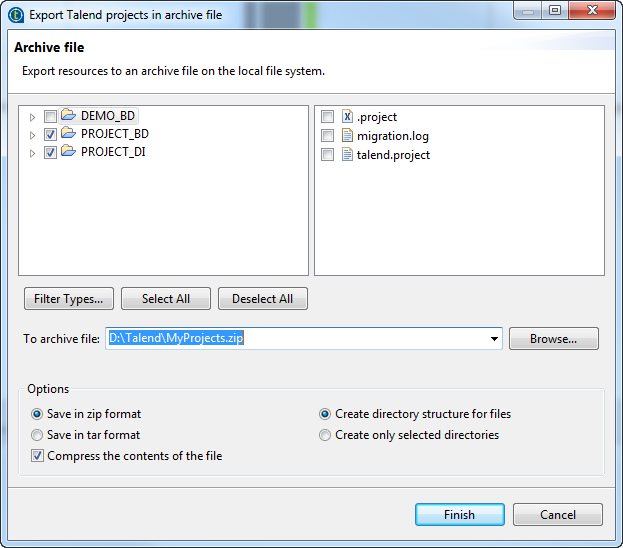Toggle the migration.log file checkbox
This screenshot has width=623, height=548.
(x=328, y=136)
